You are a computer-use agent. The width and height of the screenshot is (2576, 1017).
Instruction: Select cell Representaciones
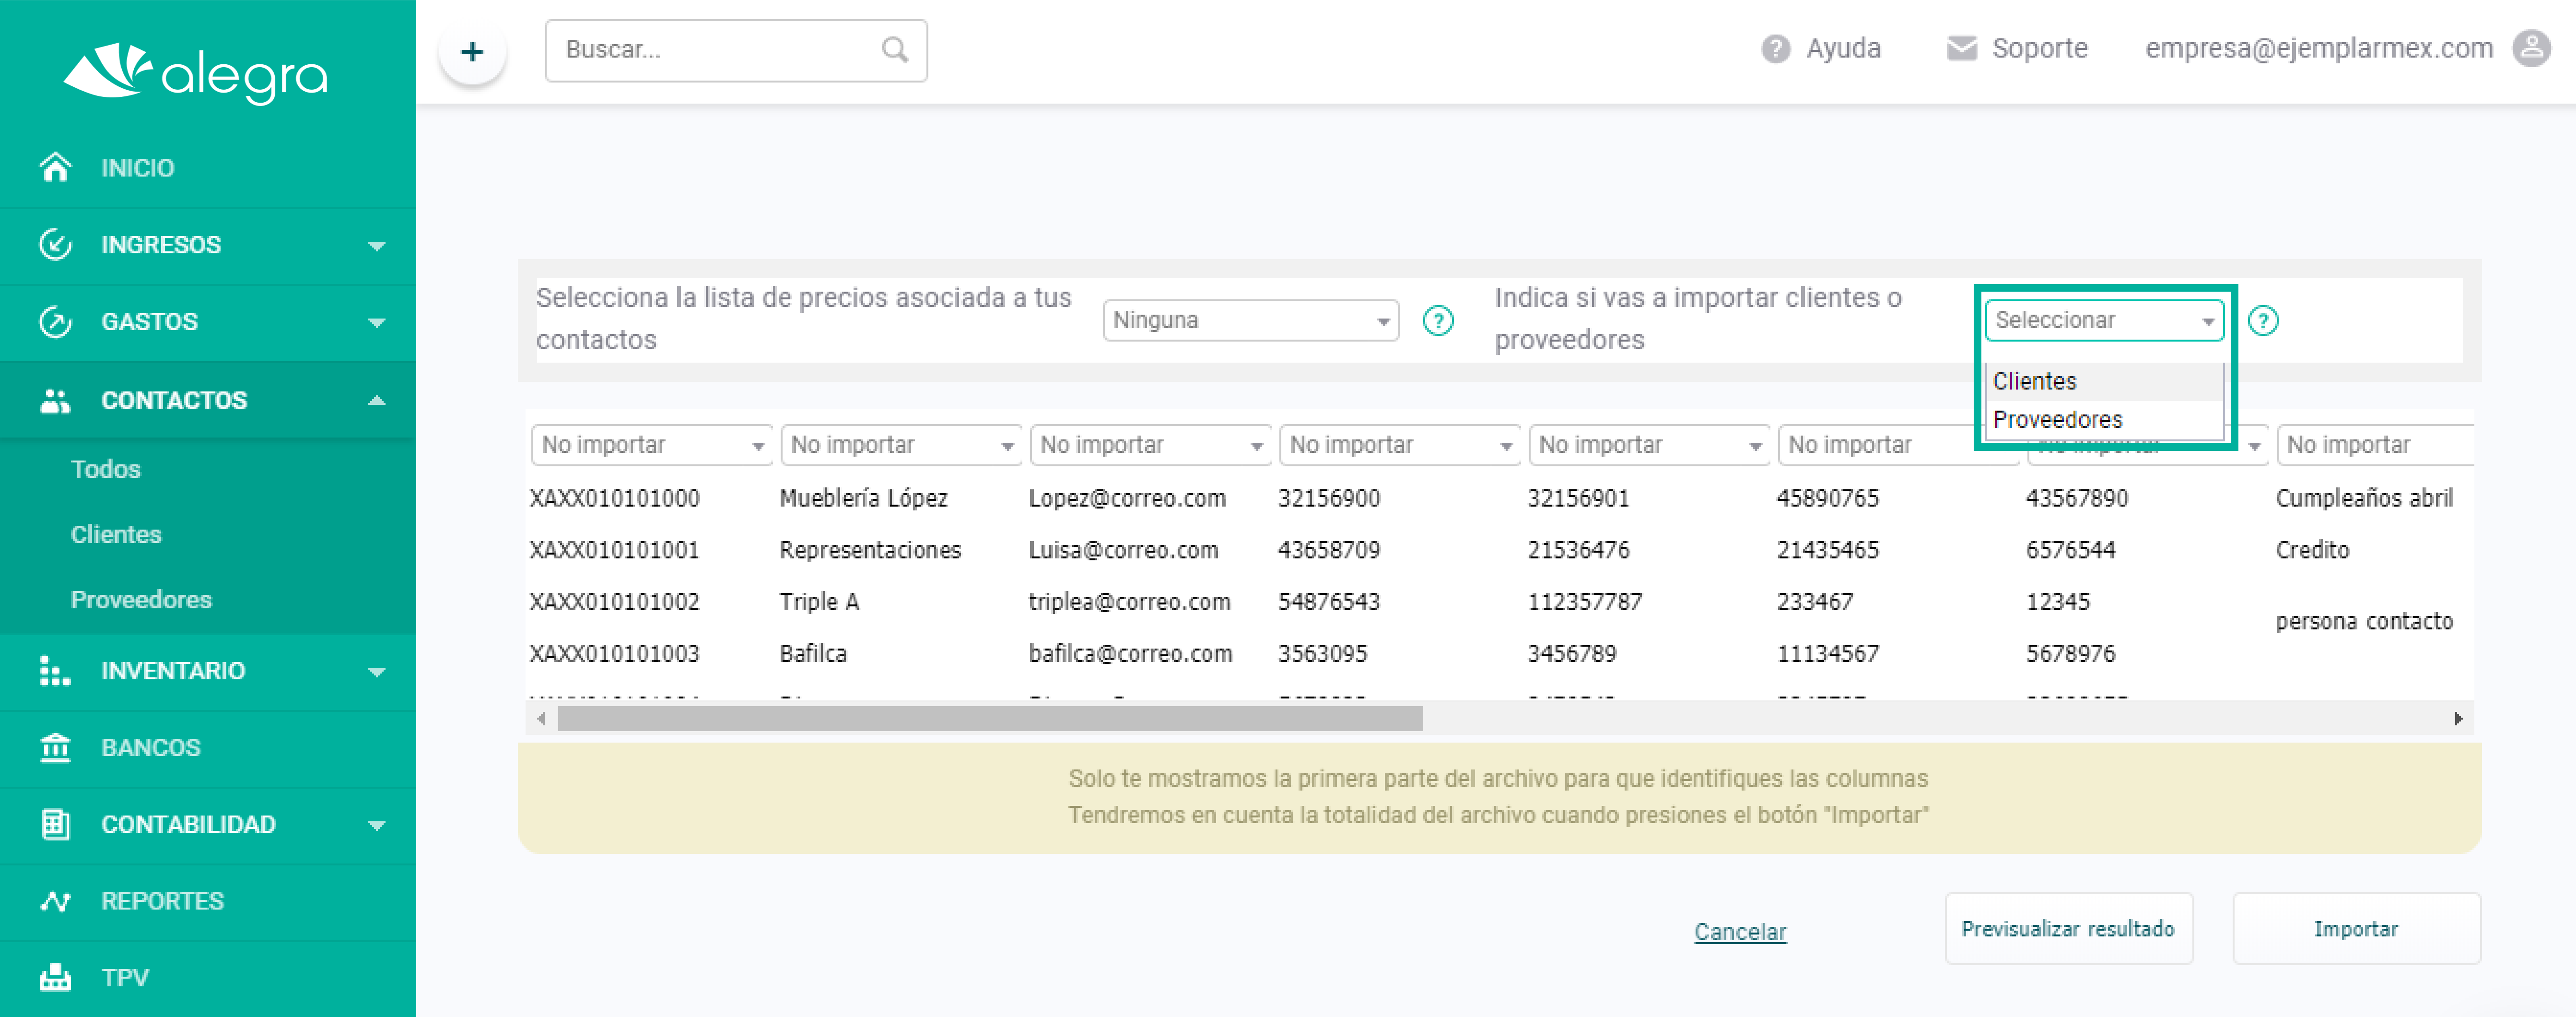pyautogui.click(x=870, y=550)
